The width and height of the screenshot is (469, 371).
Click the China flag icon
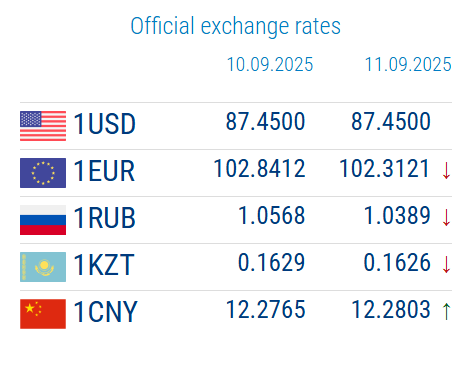pos(43,314)
